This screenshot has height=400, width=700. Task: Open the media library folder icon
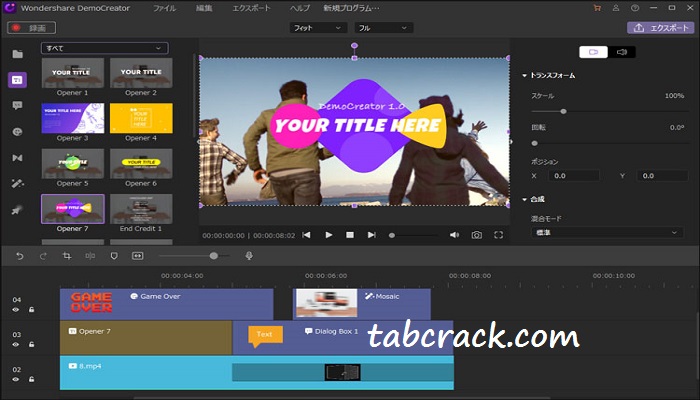(17, 54)
